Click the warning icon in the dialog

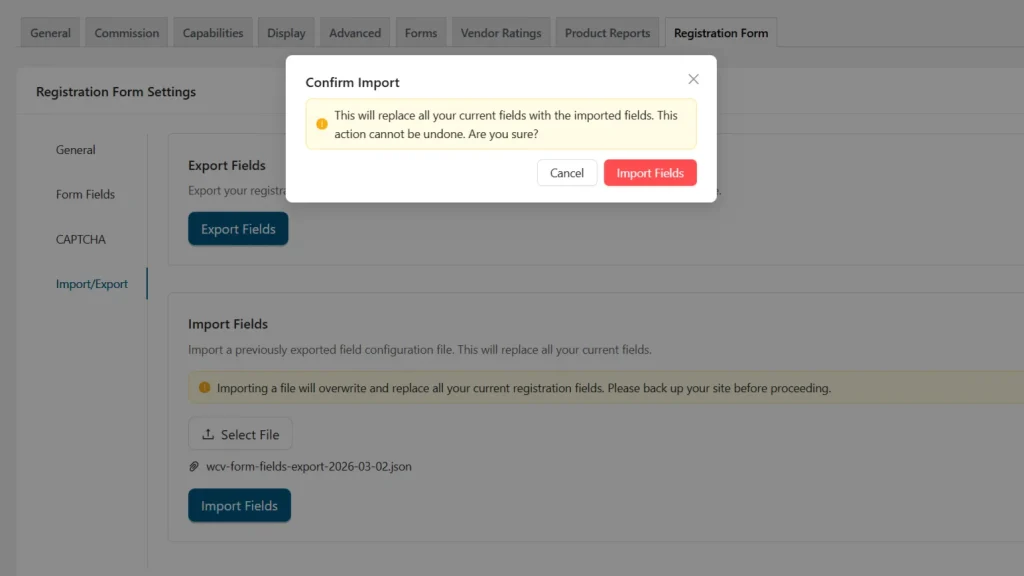point(322,124)
